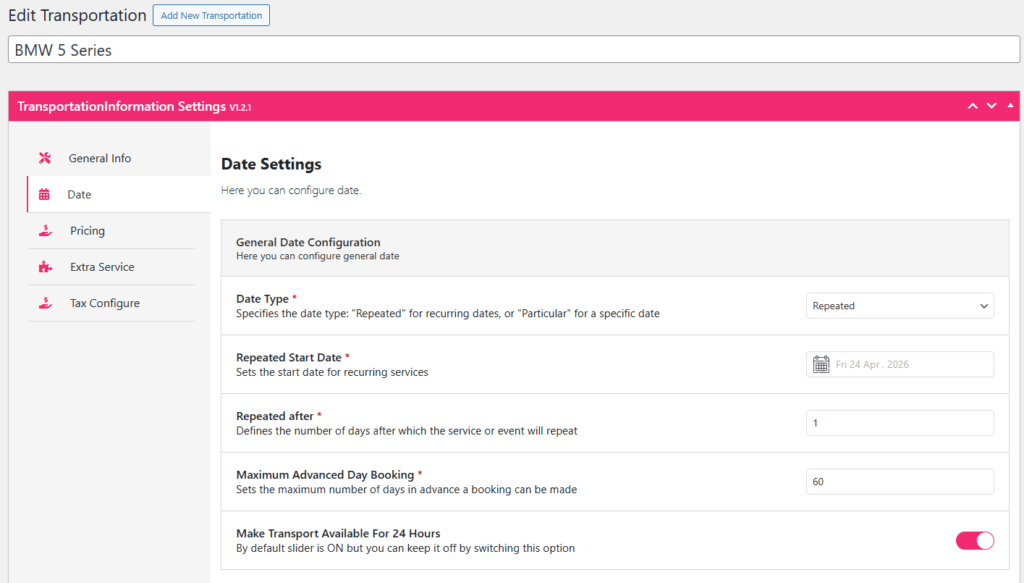Select the Date tab
Screen dimensions: 1024x583
click(118, 195)
